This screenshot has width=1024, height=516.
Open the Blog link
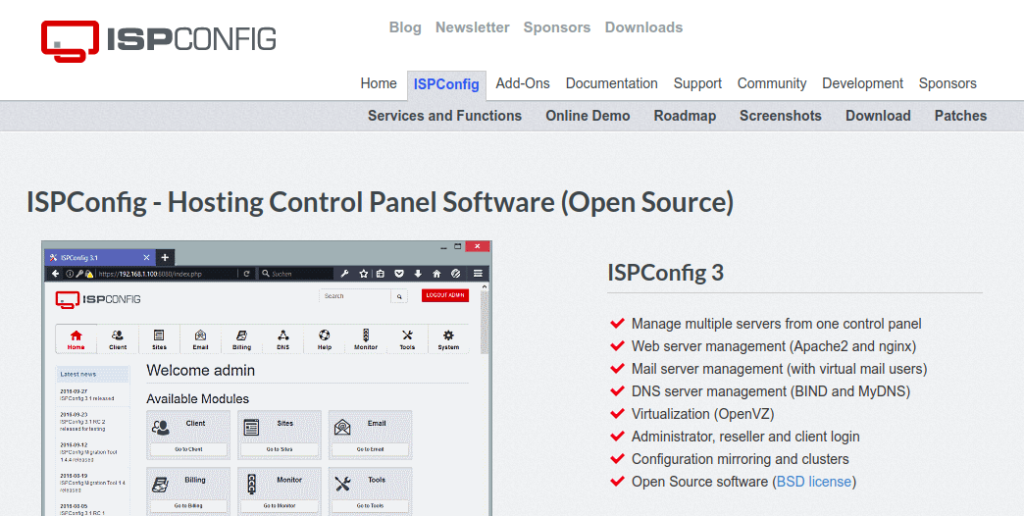tap(405, 27)
